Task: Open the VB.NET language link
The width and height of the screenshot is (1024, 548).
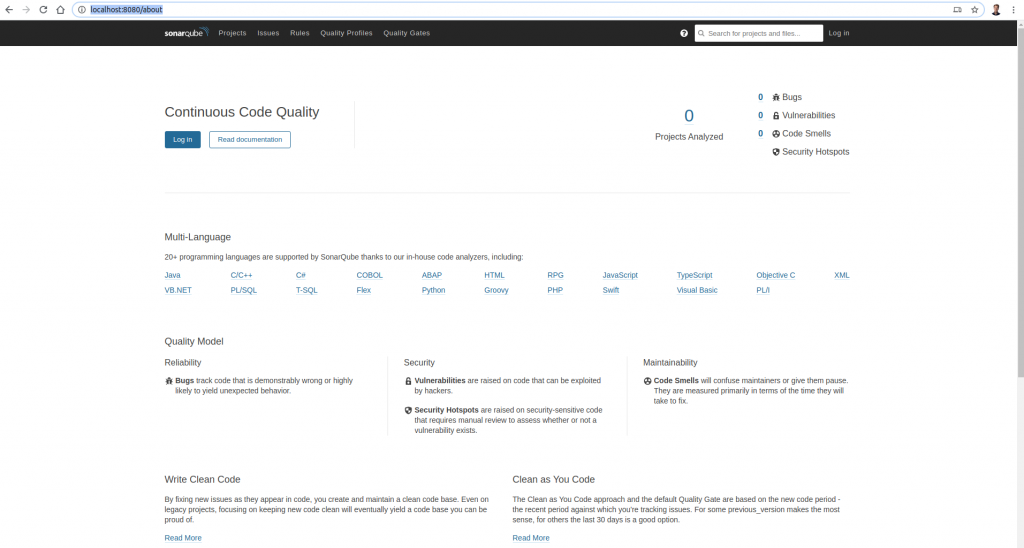Action: [178, 291]
